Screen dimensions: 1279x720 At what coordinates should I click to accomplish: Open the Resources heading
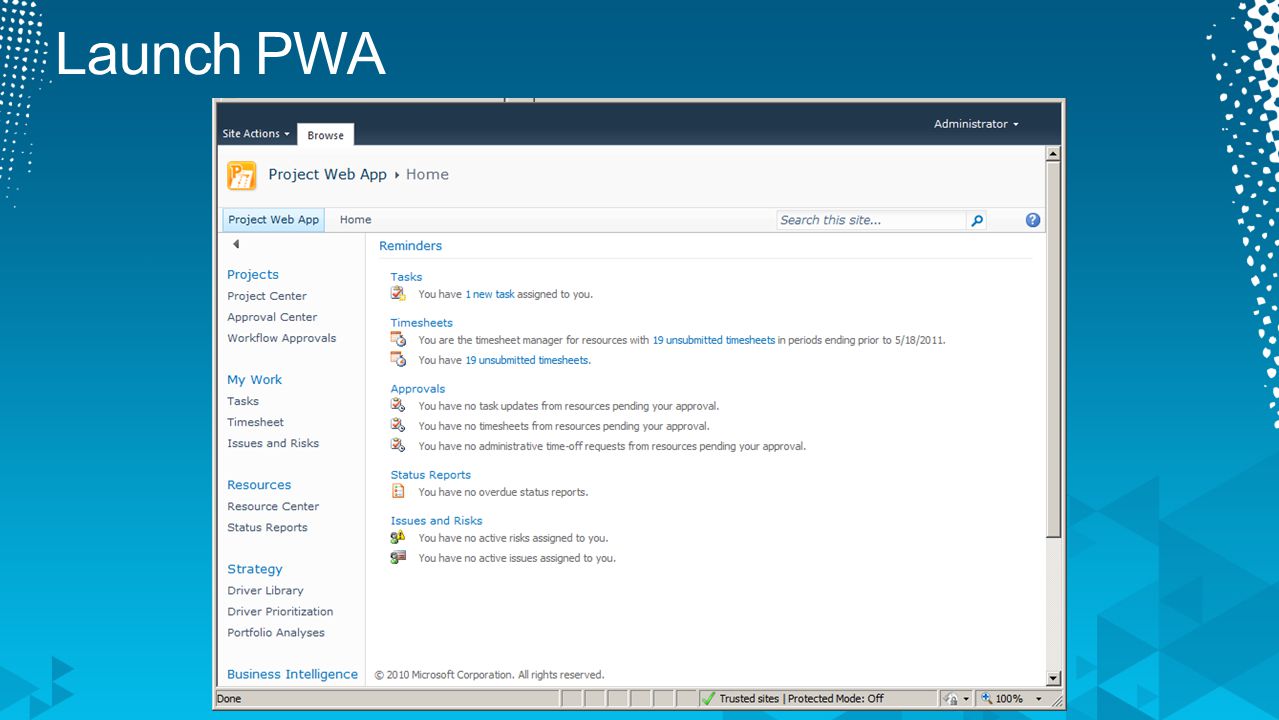pyautogui.click(x=259, y=485)
